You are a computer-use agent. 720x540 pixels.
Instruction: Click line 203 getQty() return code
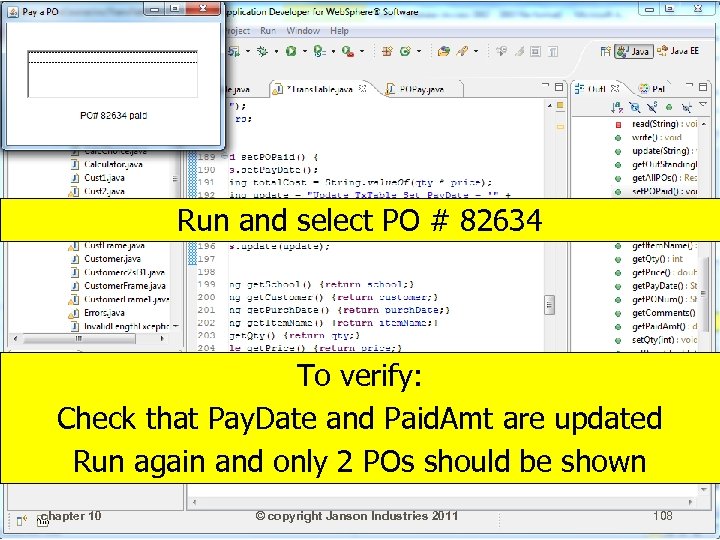(294, 336)
